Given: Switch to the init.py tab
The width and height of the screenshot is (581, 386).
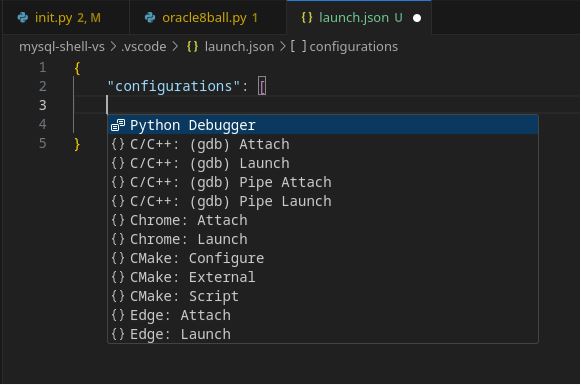Looking at the screenshot, I should pos(66,17).
